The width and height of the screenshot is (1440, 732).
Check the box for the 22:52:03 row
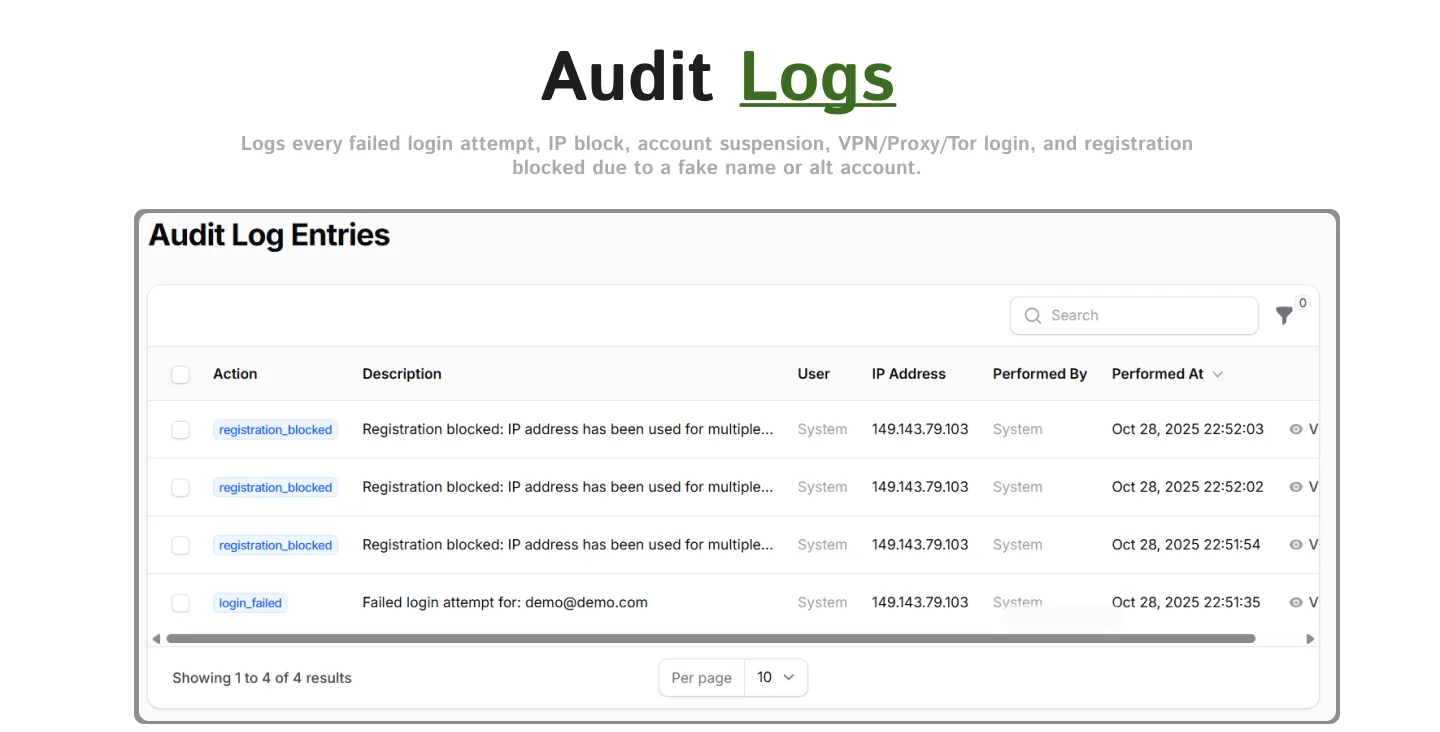tap(180, 430)
